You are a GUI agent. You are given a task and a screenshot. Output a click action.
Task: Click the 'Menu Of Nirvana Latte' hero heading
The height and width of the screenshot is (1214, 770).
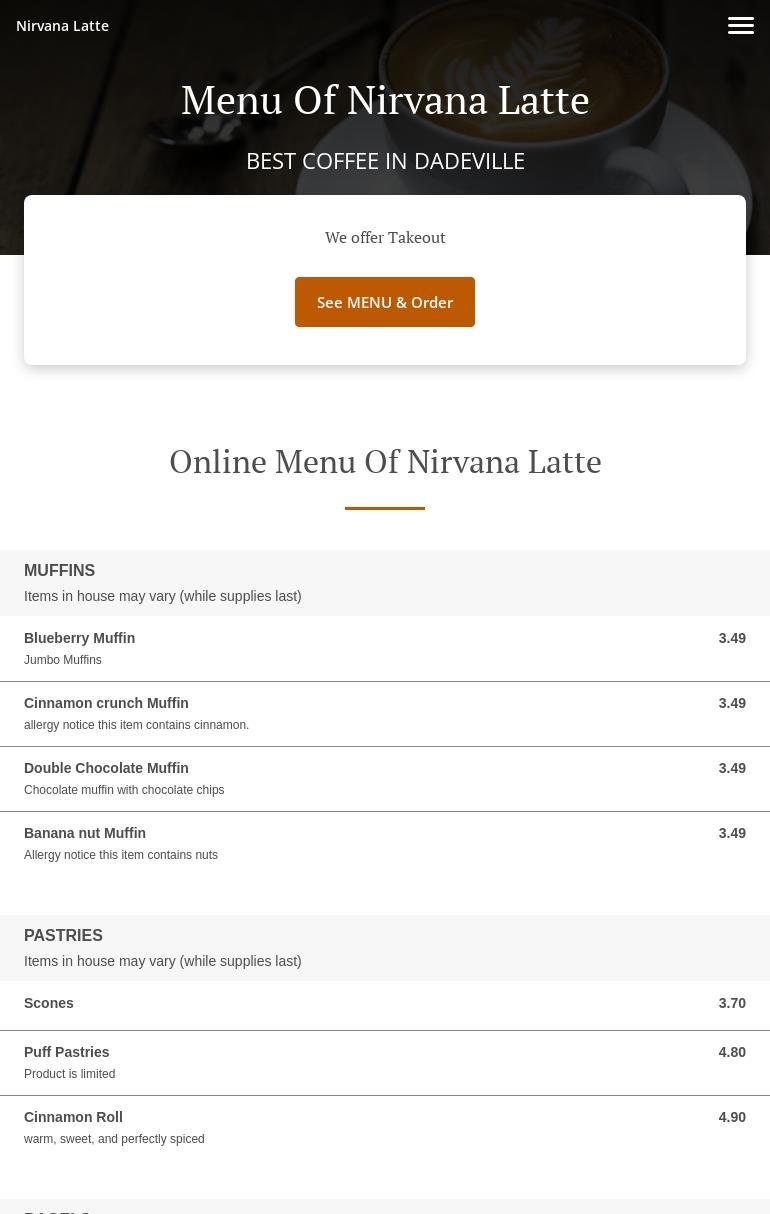[385, 100]
